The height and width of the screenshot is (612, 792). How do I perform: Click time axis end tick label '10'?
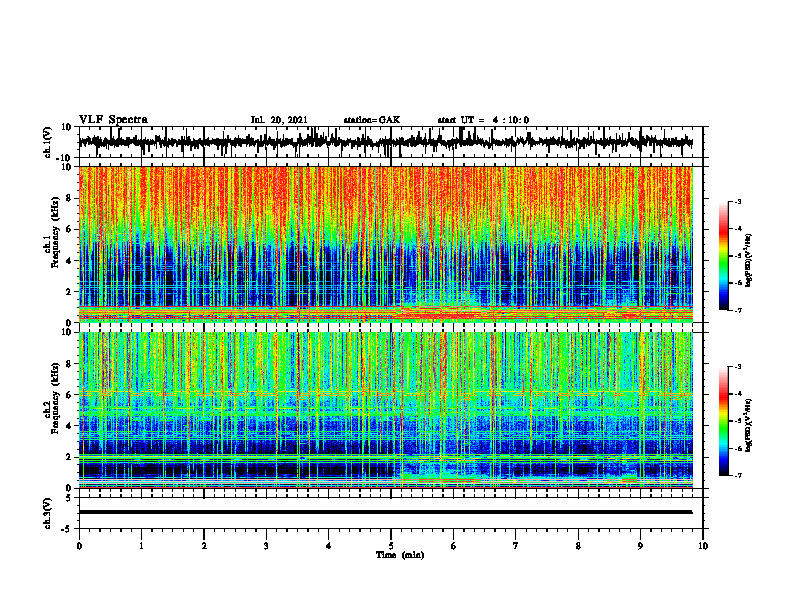click(x=703, y=546)
